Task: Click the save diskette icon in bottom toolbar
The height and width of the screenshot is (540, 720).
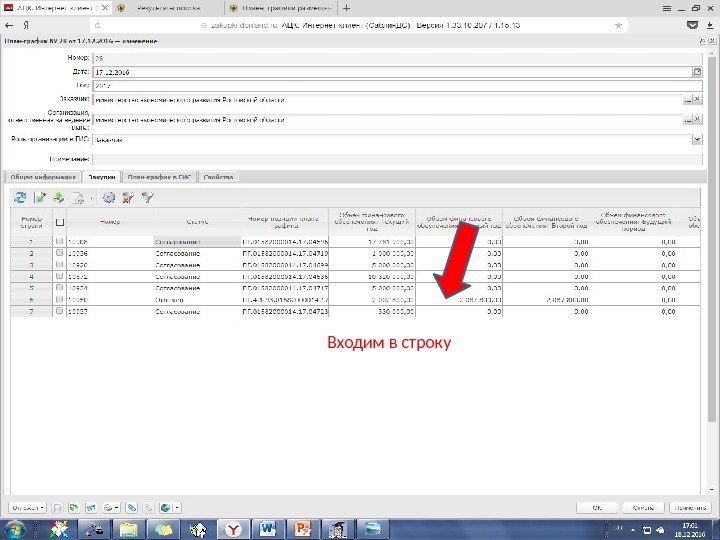Action: coord(57,507)
